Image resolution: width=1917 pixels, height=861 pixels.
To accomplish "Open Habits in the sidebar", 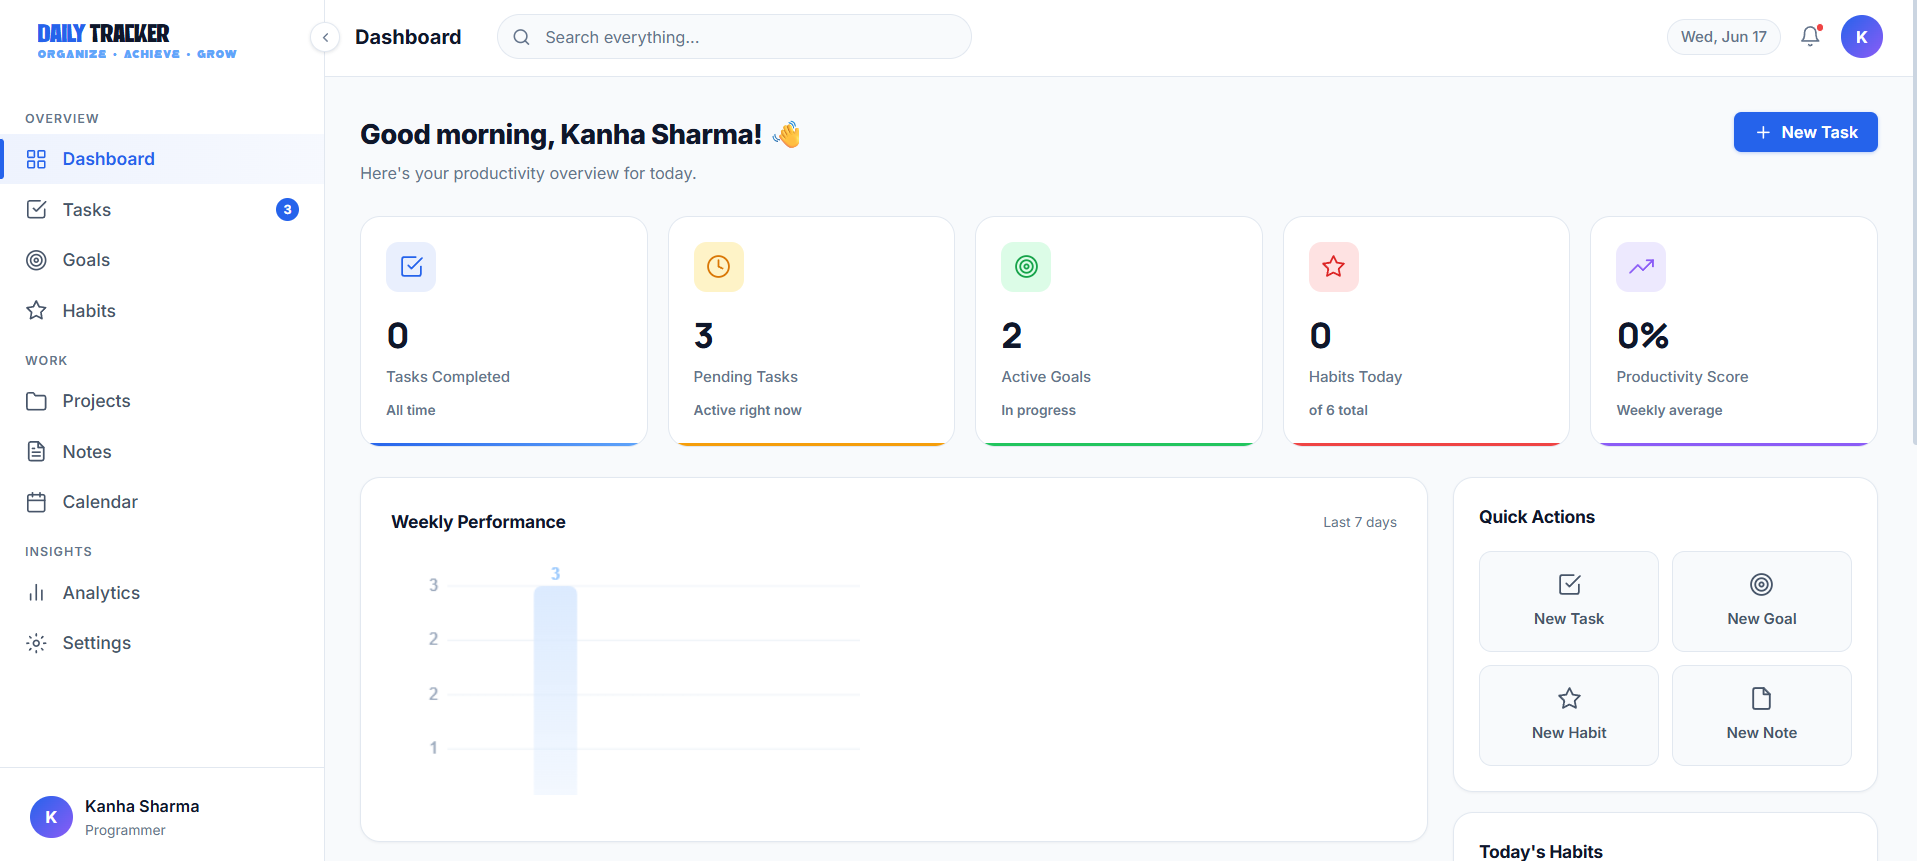I will tap(162, 311).
